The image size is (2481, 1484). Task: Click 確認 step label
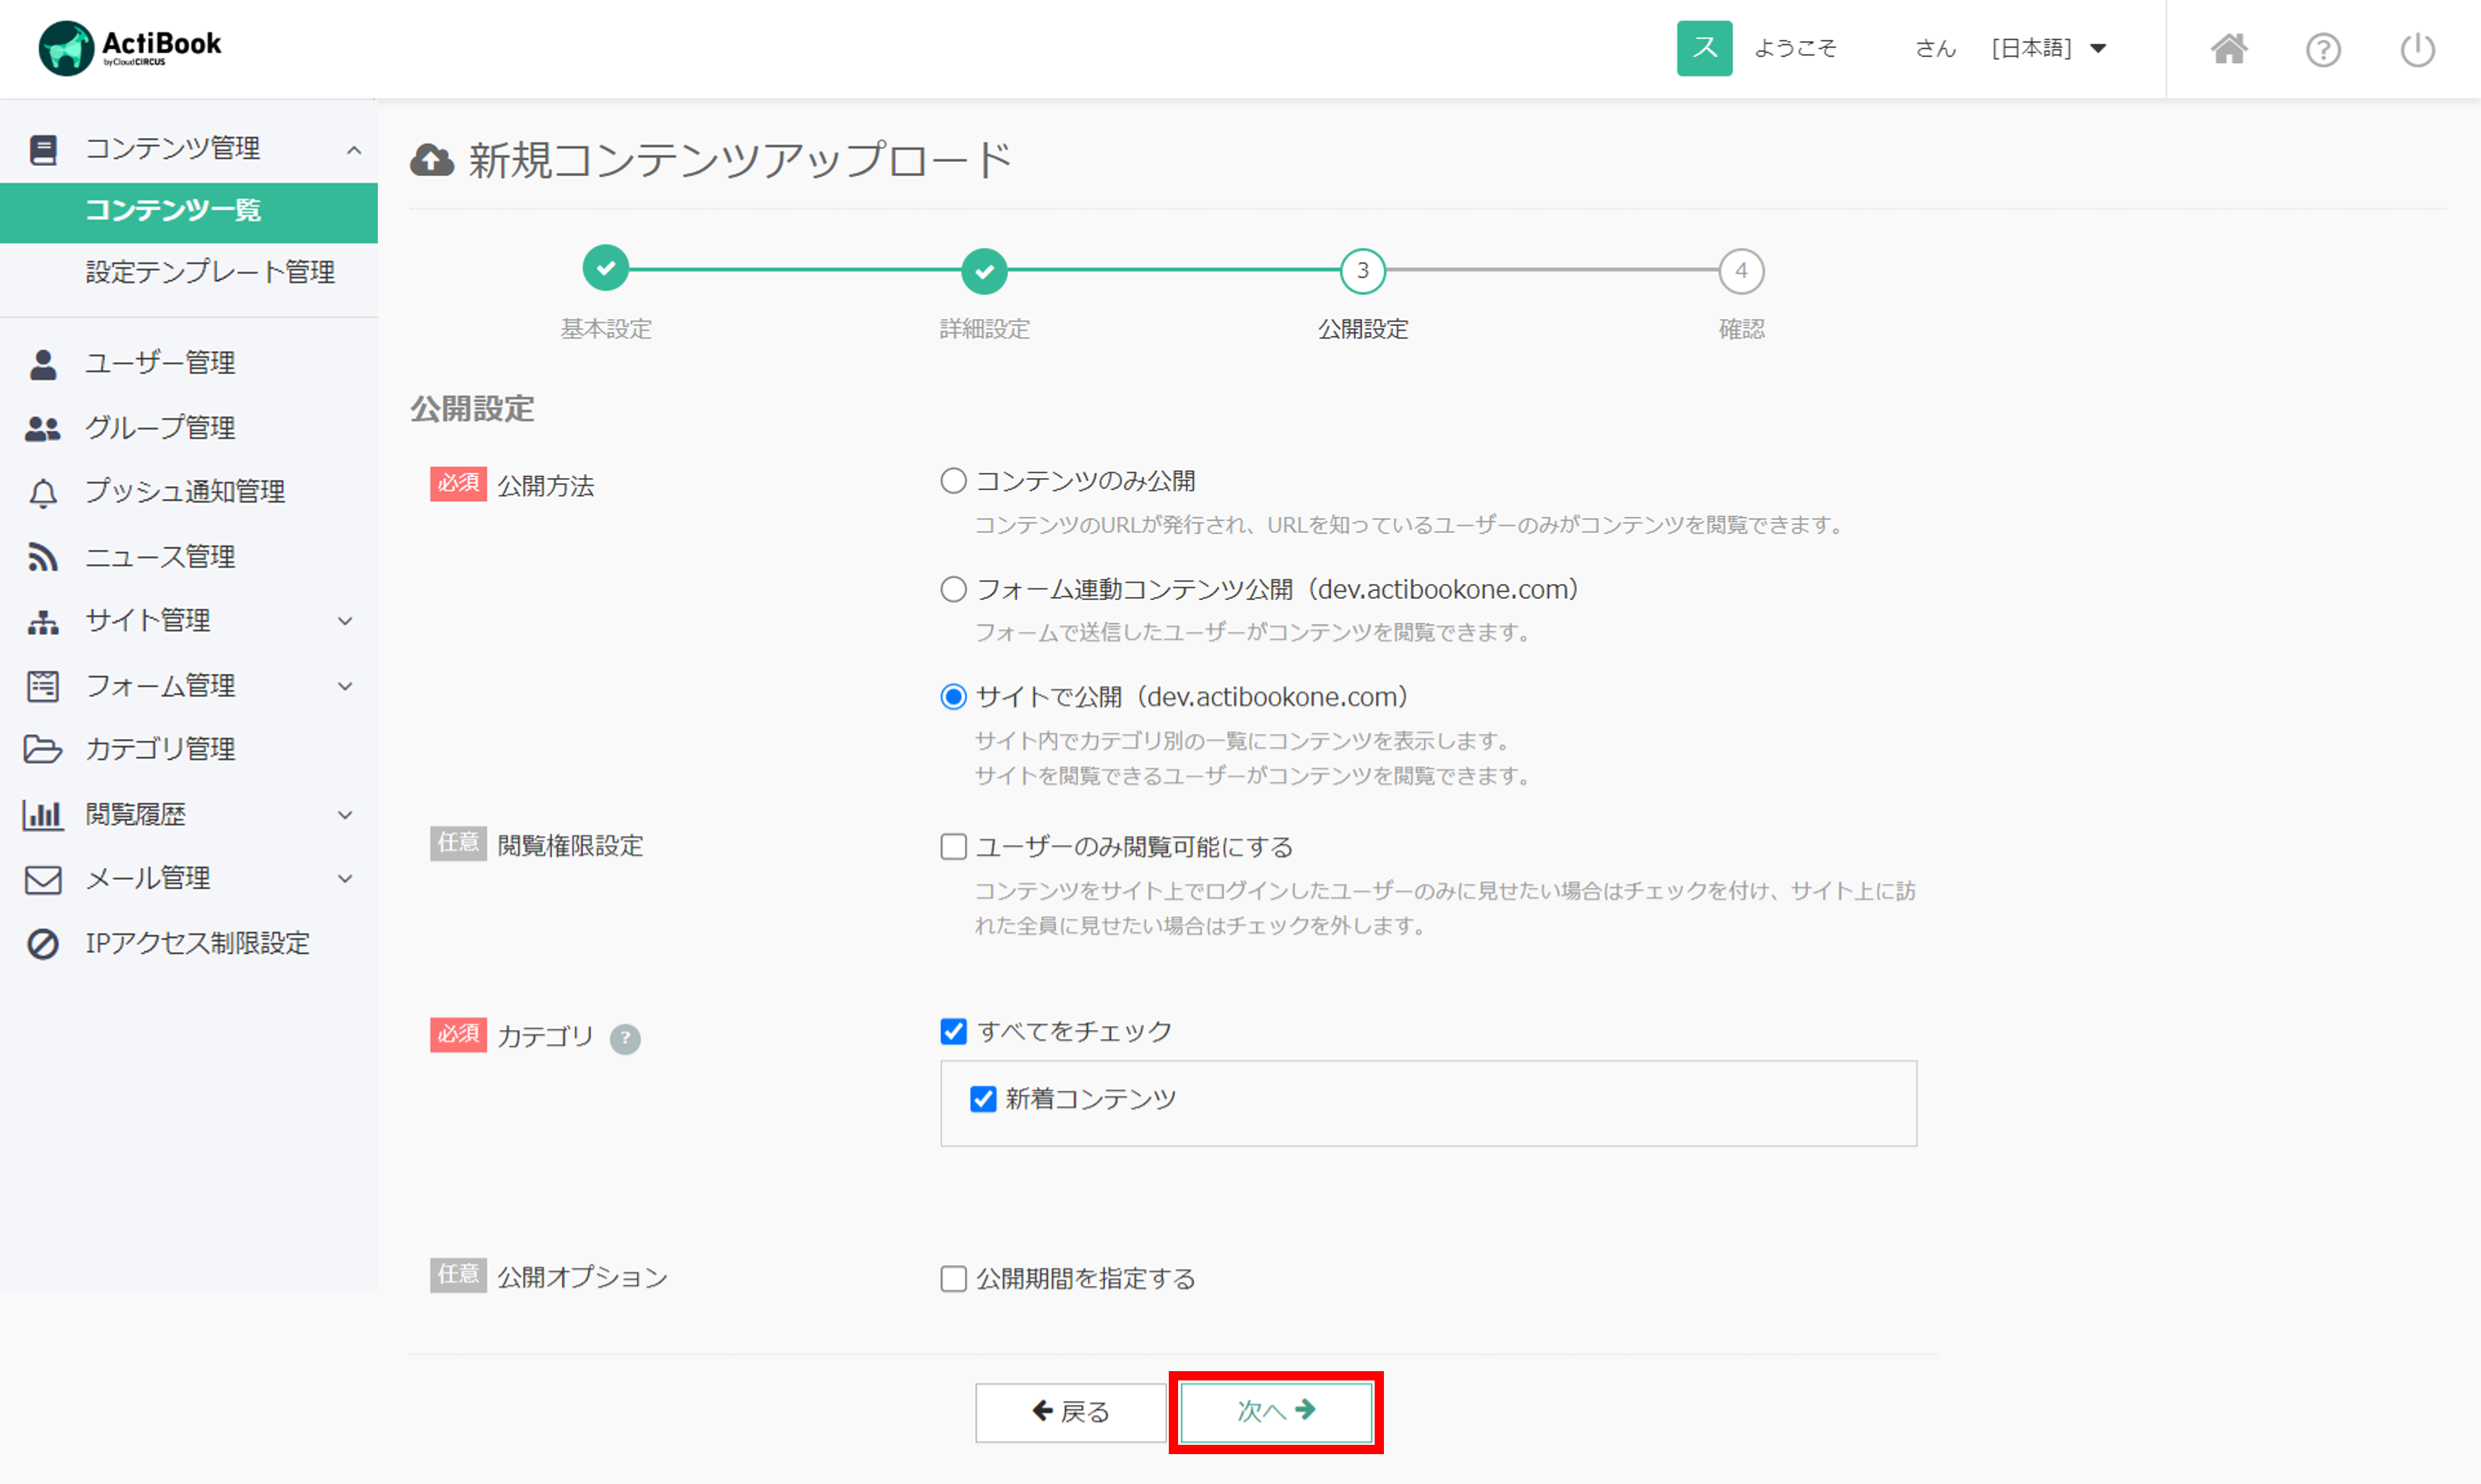point(1741,329)
